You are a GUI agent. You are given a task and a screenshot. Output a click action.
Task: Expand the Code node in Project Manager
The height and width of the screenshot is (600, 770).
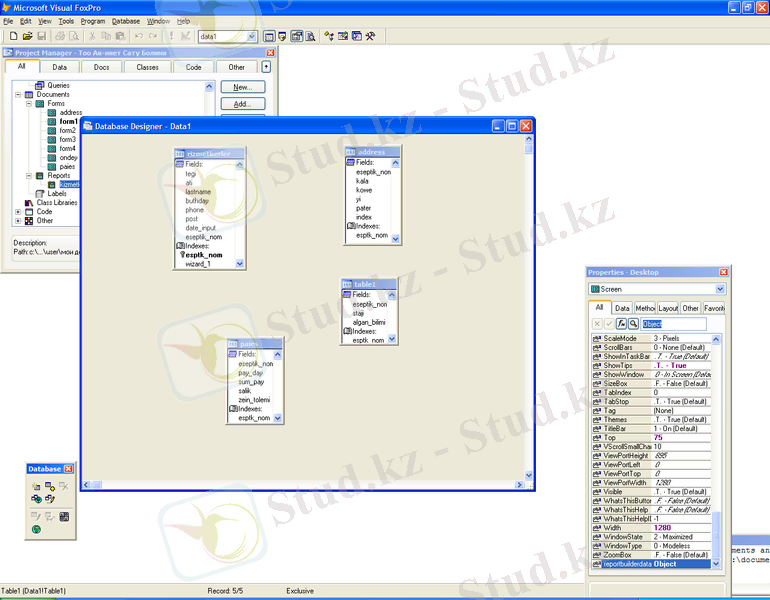pos(18,212)
